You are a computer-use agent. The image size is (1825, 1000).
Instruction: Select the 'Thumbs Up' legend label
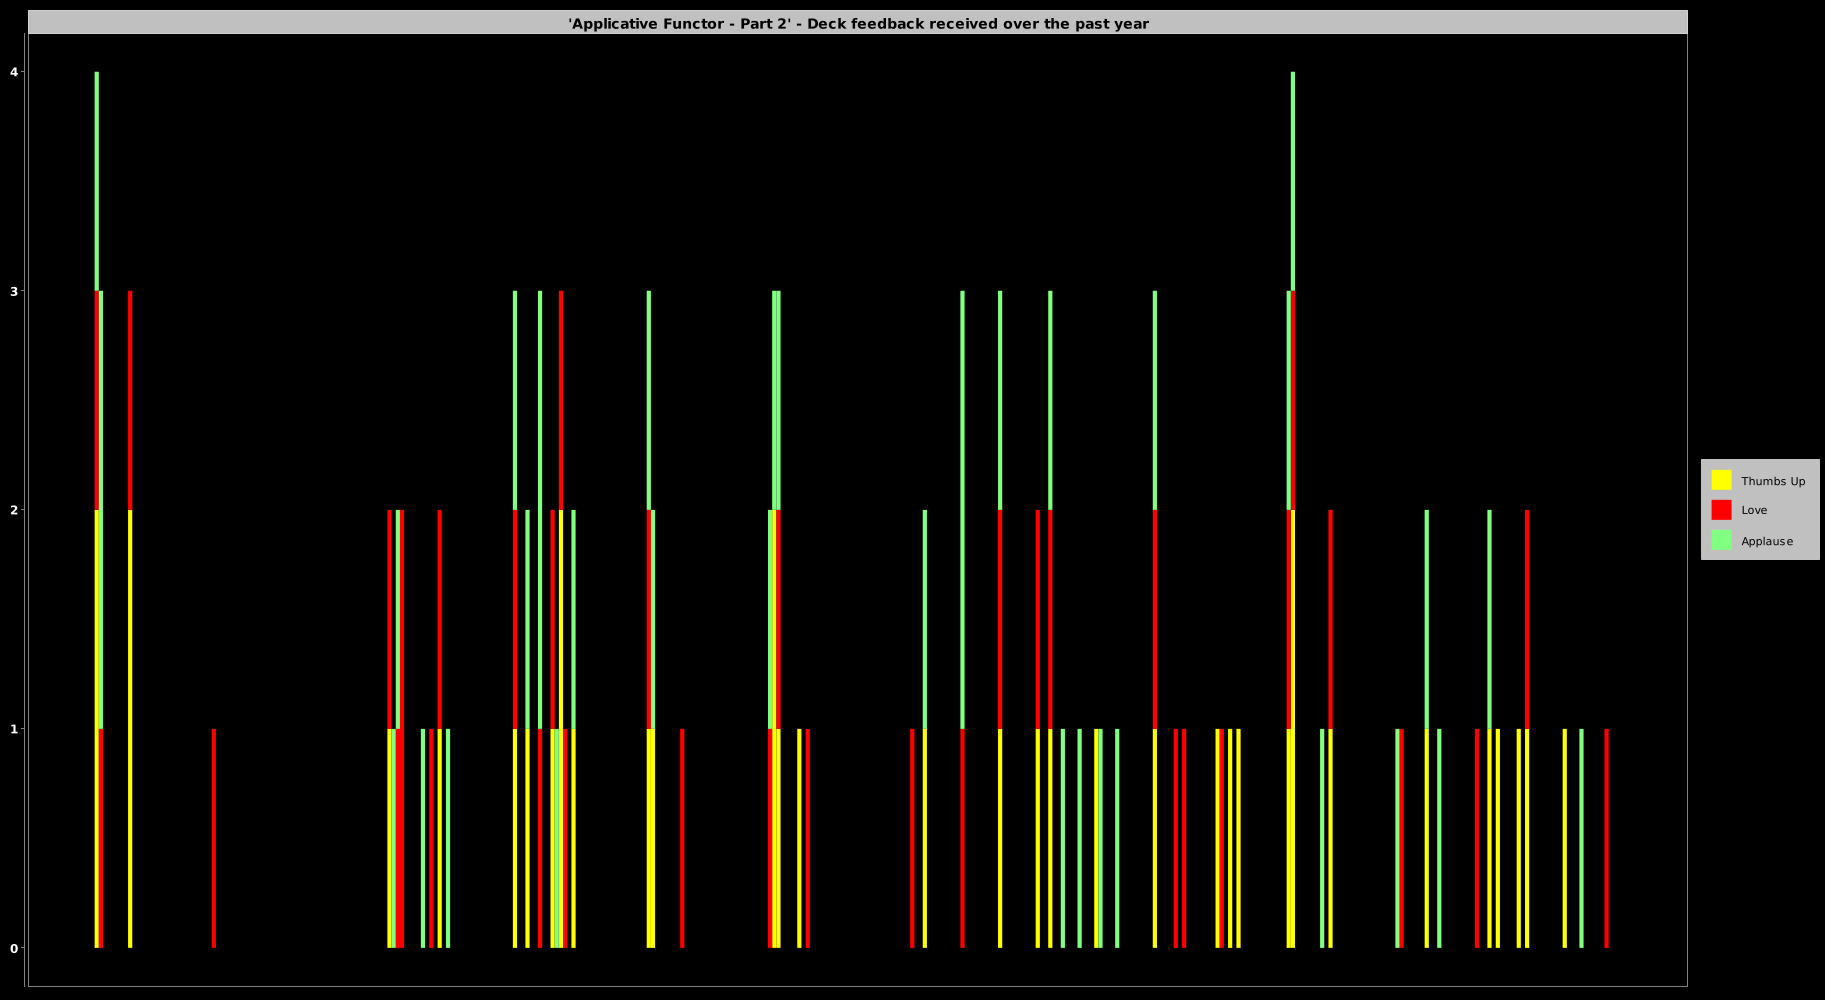(1773, 481)
